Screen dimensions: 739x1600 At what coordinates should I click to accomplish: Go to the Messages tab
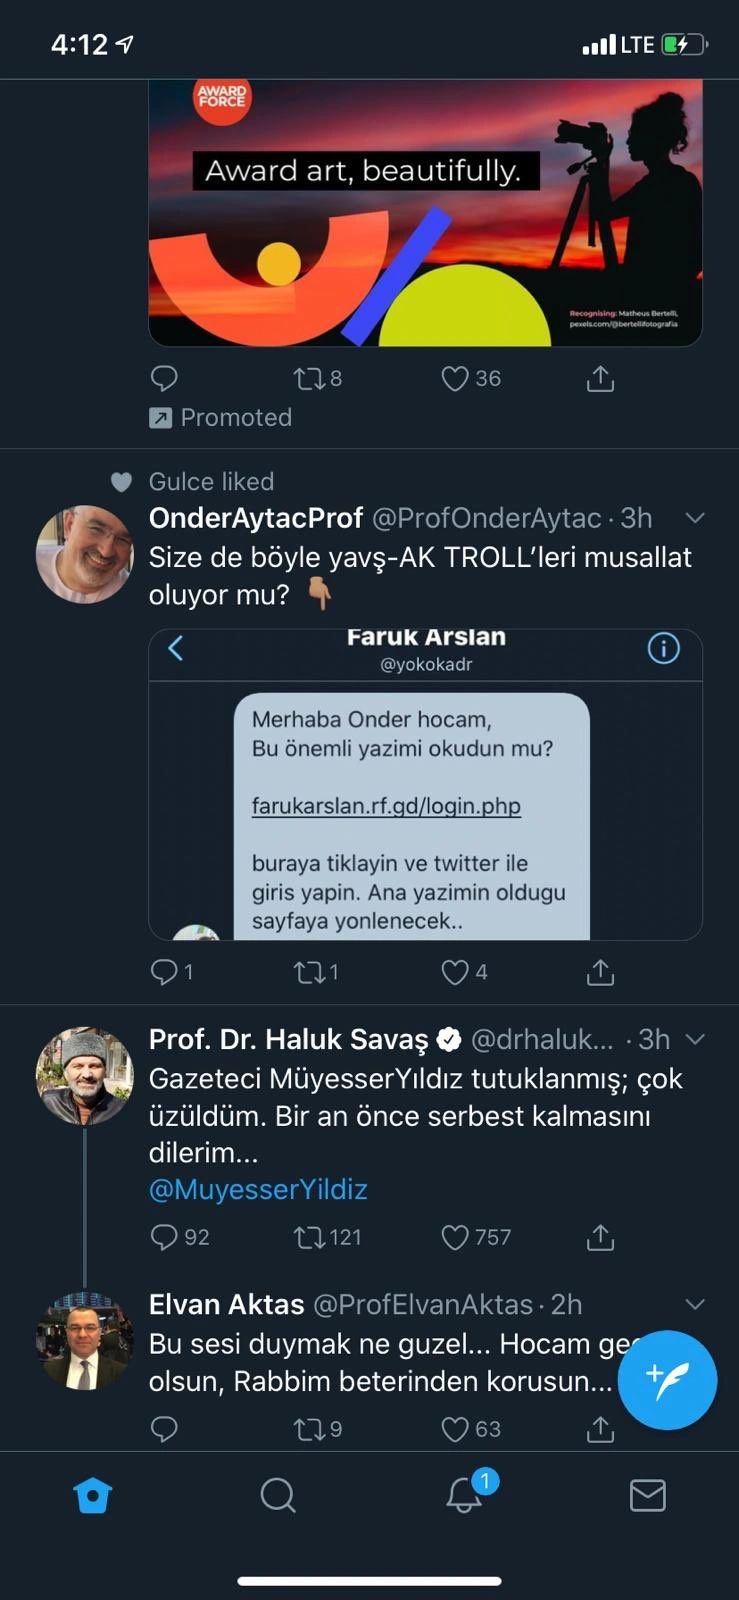(x=647, y=1495)
